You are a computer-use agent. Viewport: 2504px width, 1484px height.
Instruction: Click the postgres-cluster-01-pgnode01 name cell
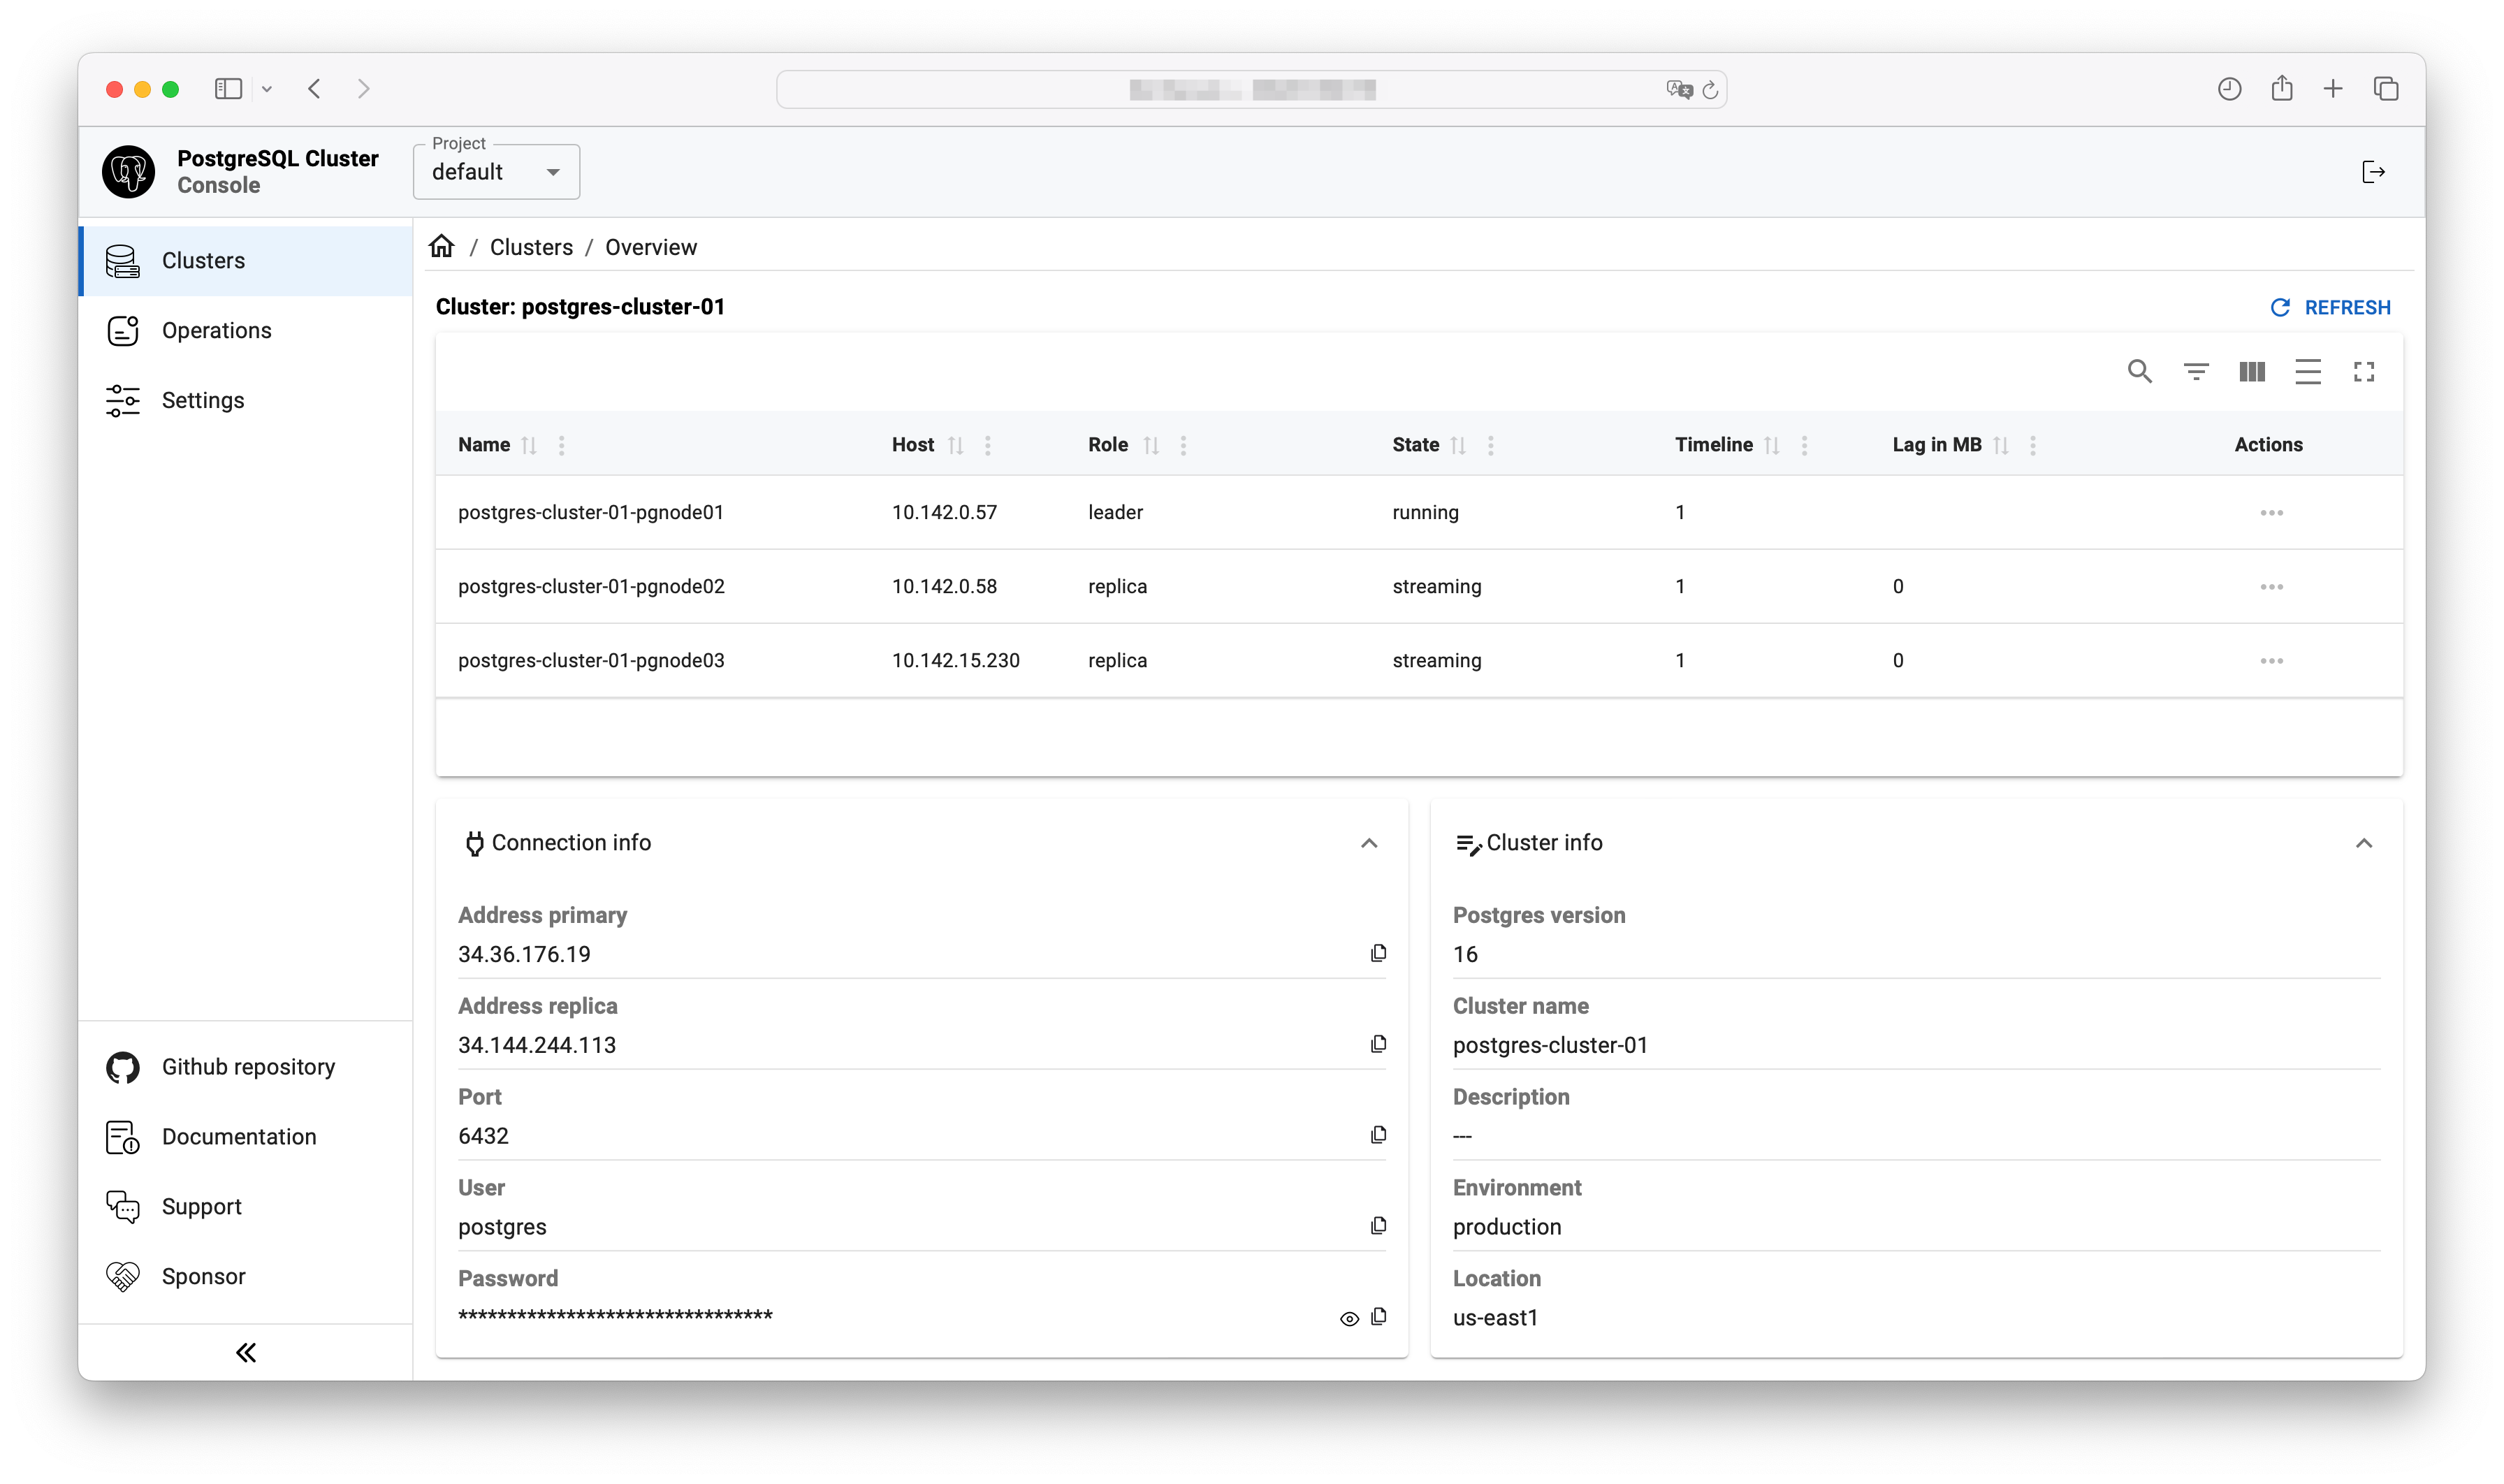pyautogui.click(x=590, y=513)
